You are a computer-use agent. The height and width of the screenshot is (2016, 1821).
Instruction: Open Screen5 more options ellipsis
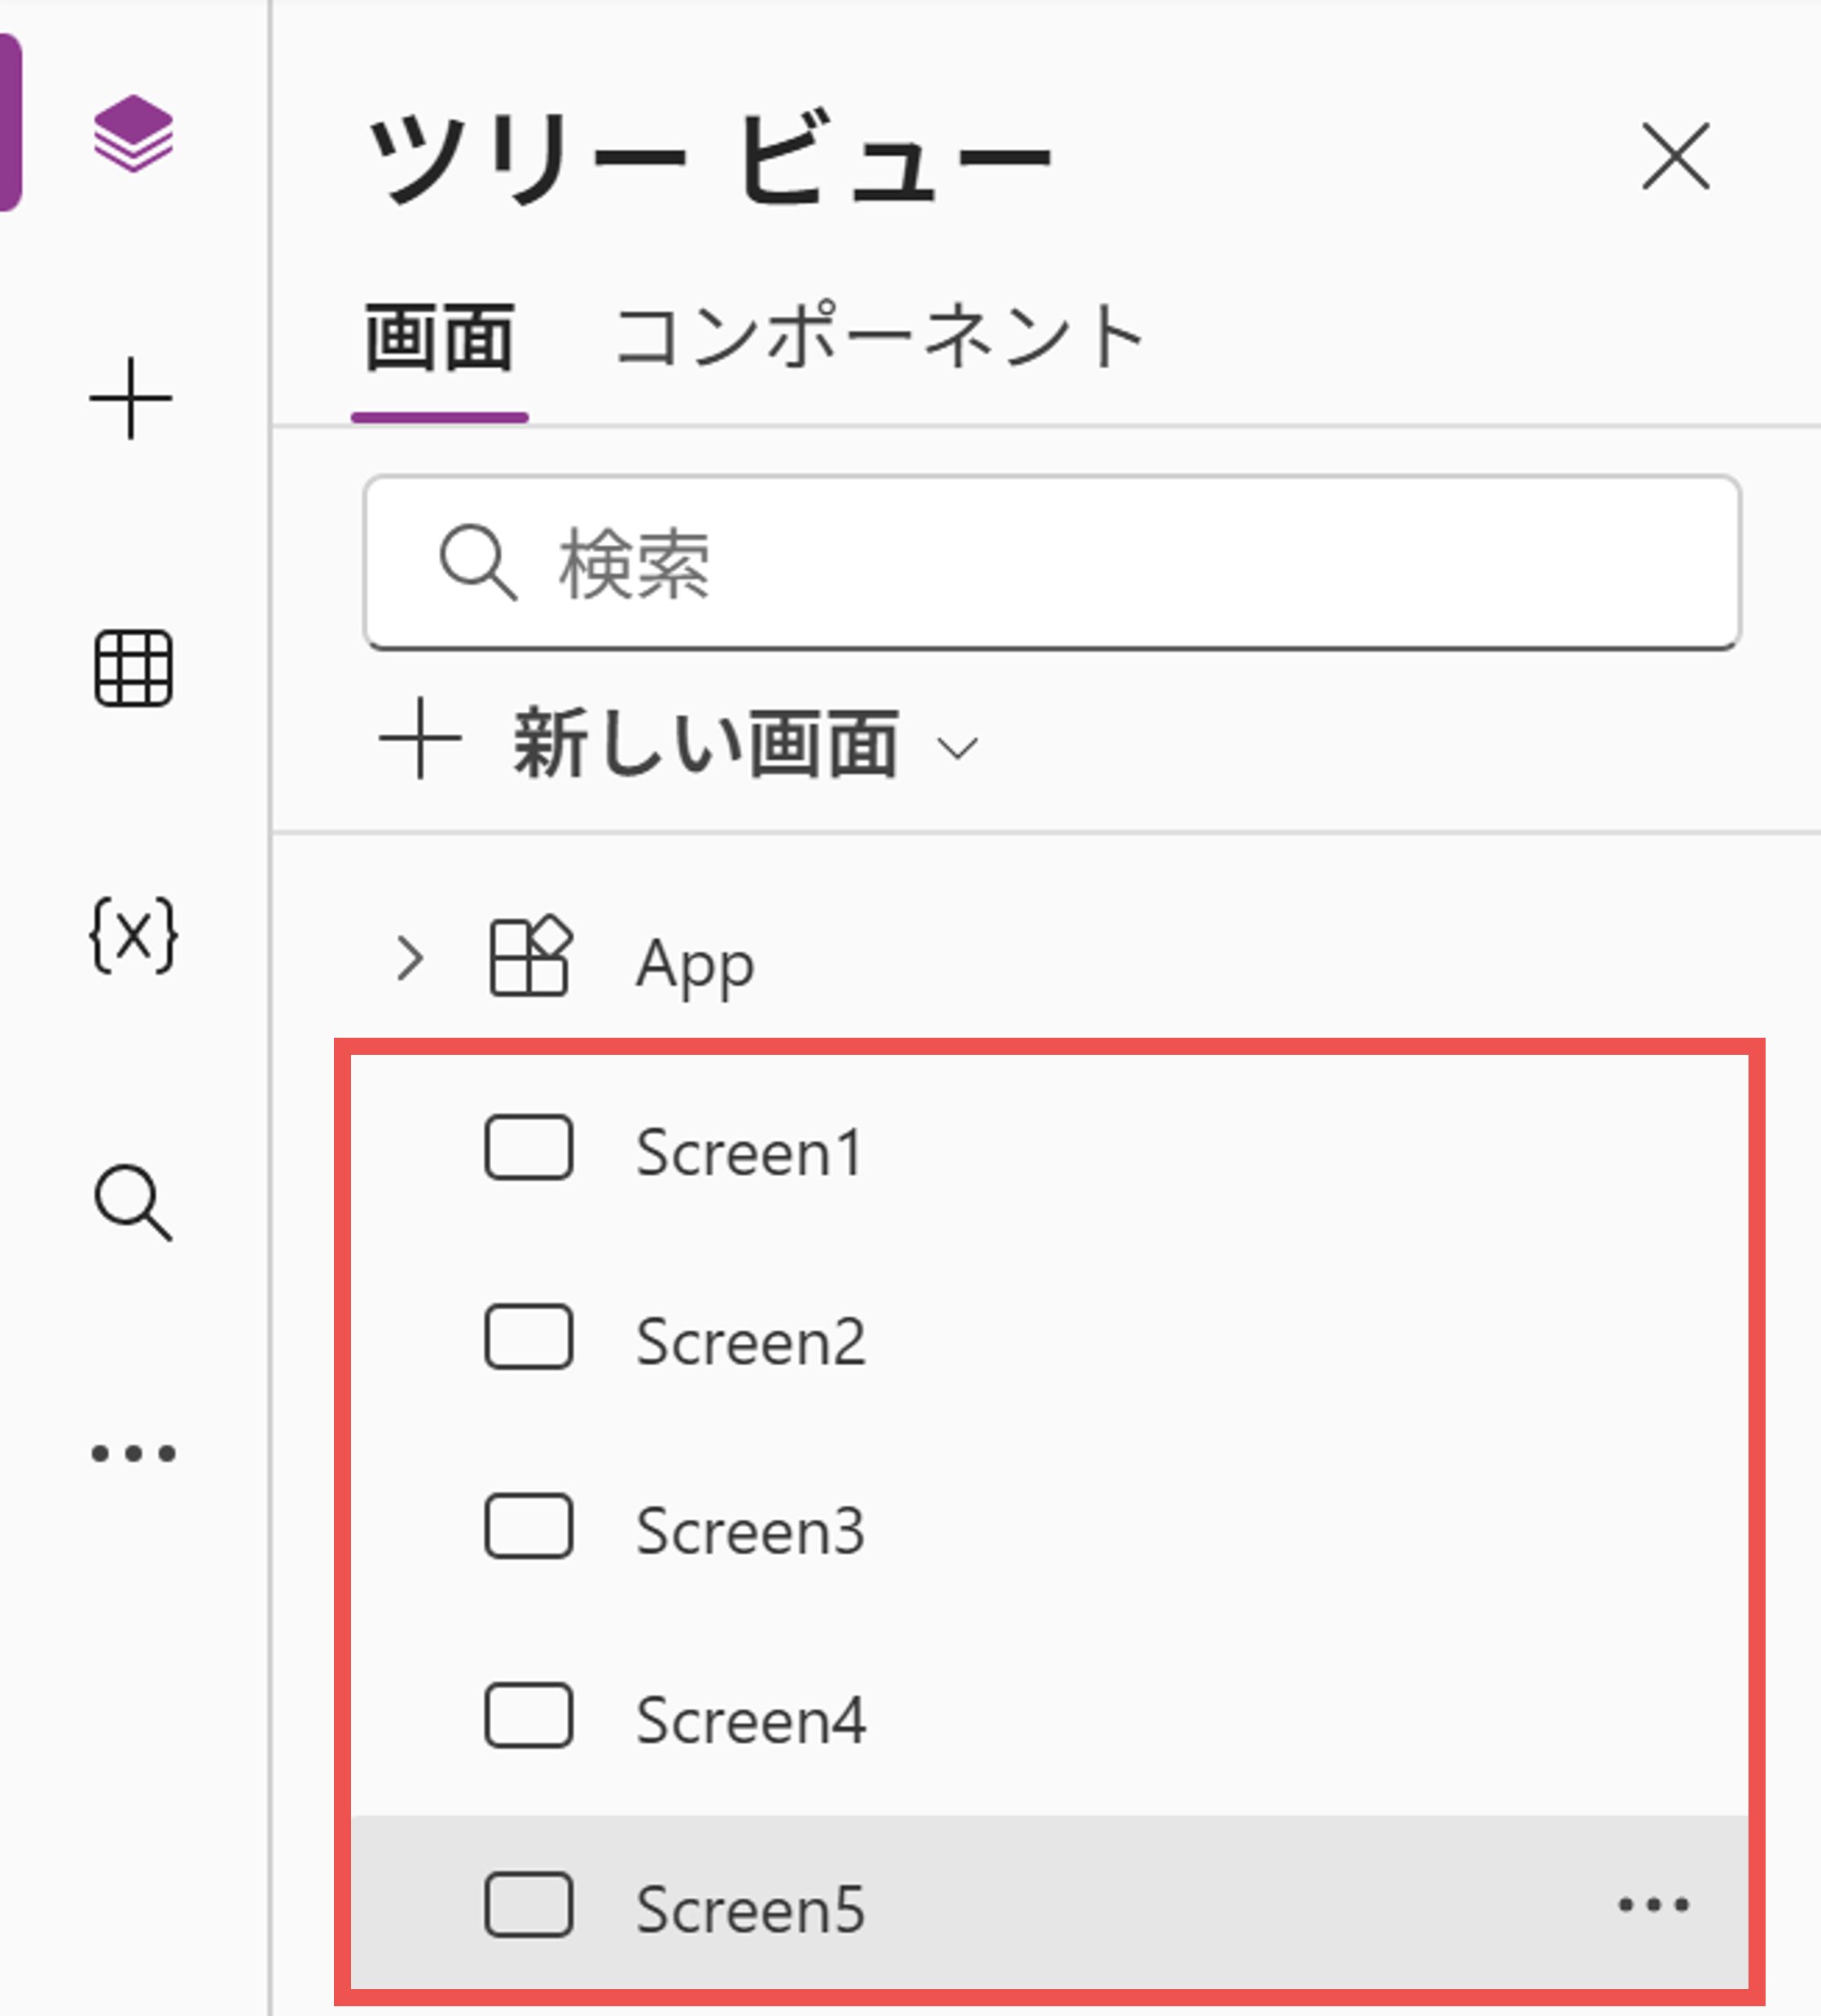coord(1653,1905)
